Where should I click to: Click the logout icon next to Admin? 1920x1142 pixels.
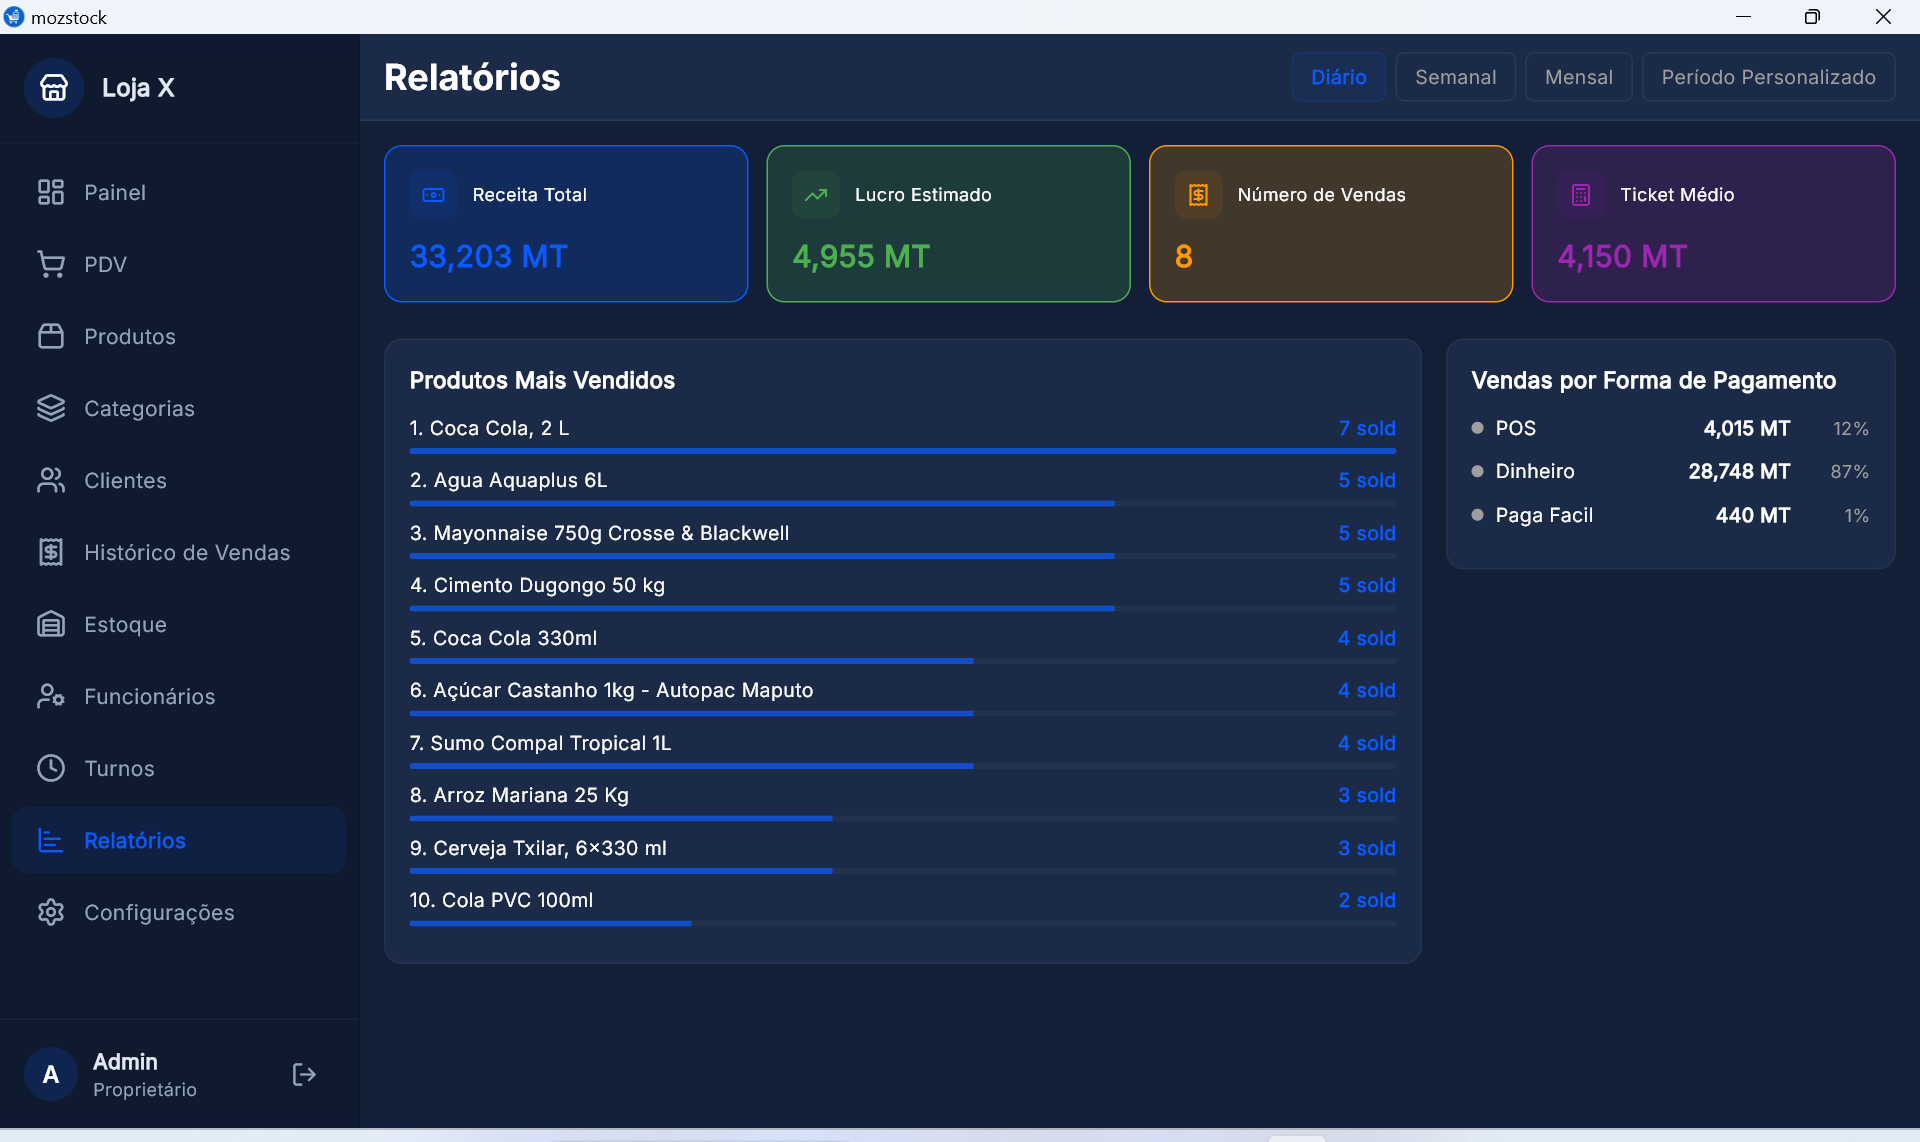point(303,1074)
